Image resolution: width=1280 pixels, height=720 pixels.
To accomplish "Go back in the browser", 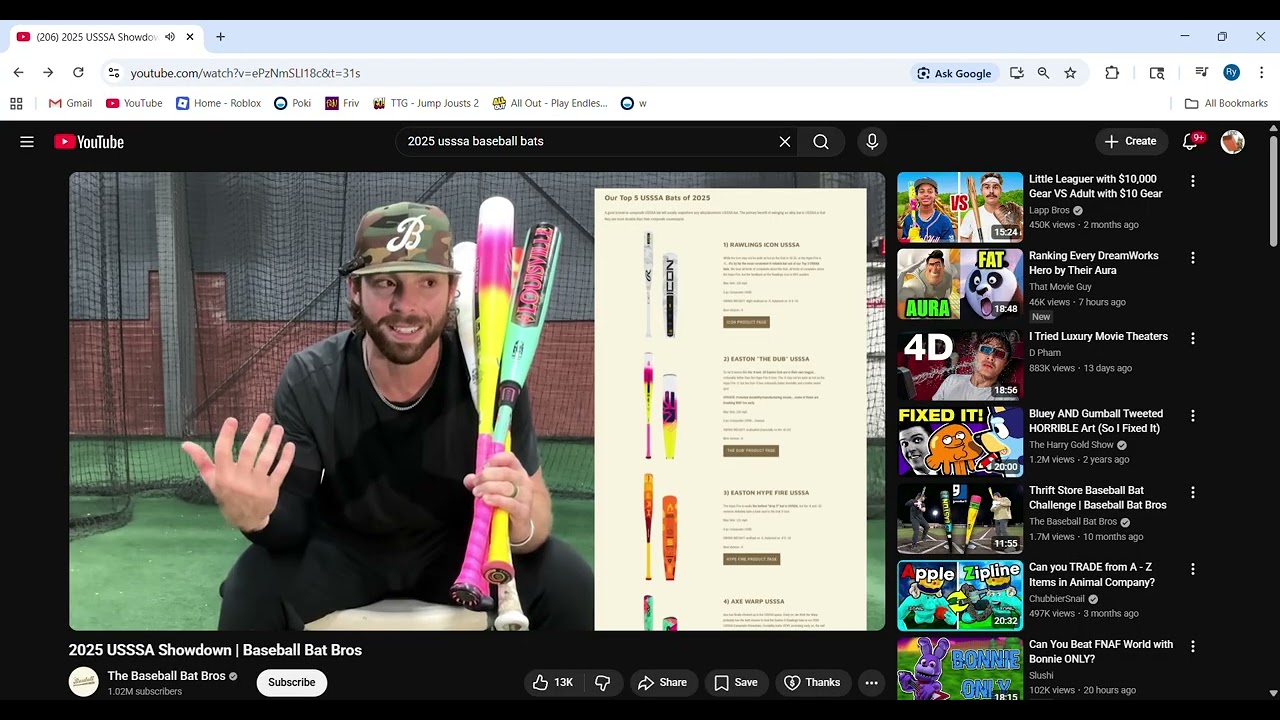I will click(x=18, y=73).
